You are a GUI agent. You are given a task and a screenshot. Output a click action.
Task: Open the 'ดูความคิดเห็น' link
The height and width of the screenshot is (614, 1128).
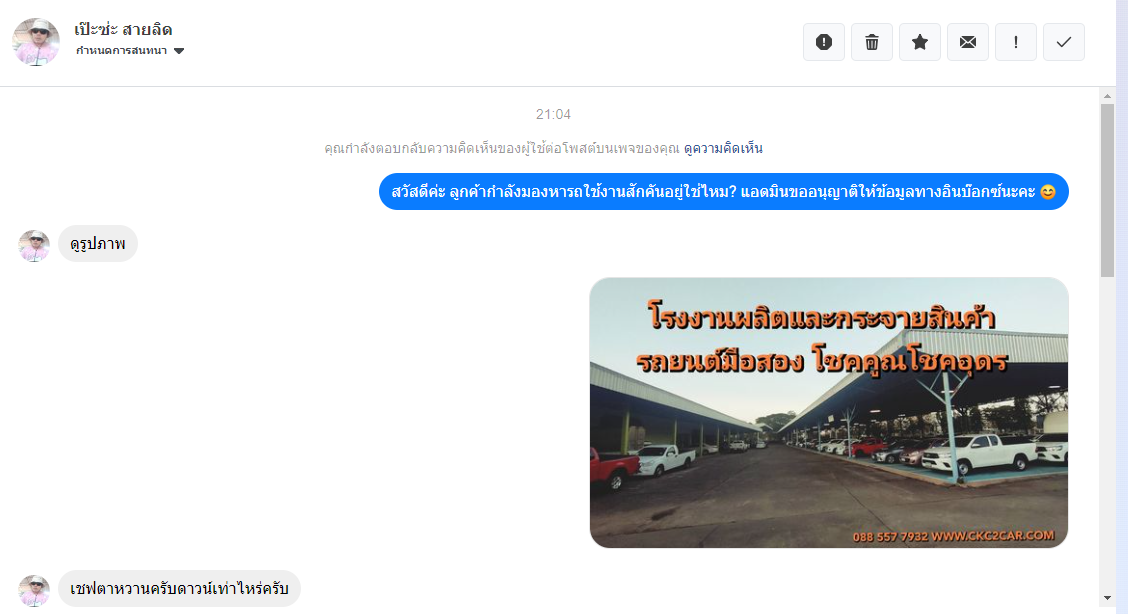(x=723, y=149)
